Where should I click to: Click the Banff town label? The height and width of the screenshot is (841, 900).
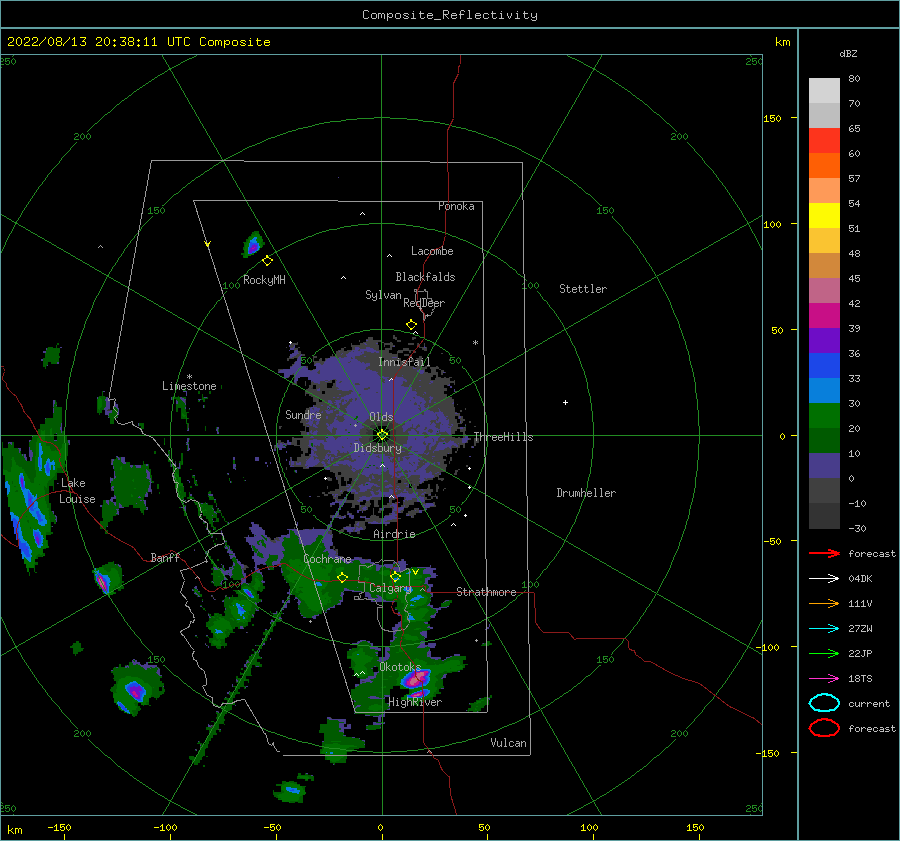165,557
